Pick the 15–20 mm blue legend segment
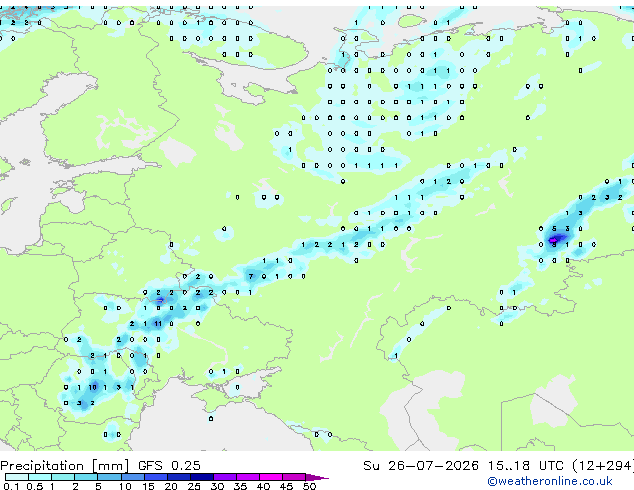 pos(156,477)
